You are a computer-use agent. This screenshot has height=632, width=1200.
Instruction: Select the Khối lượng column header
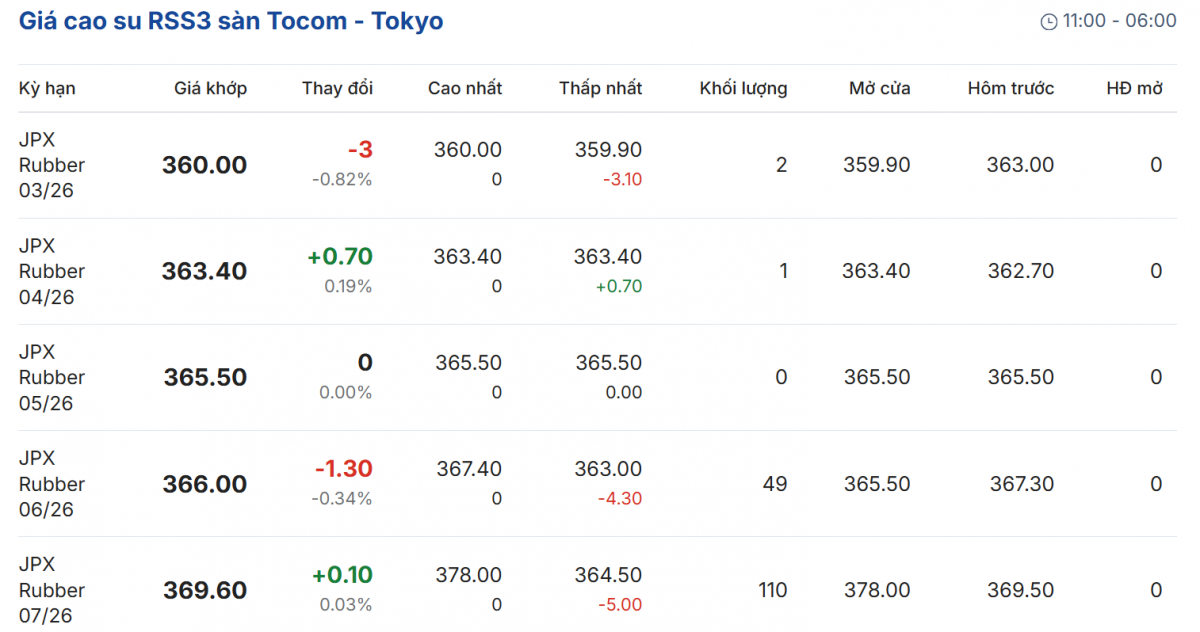[743, 88]
